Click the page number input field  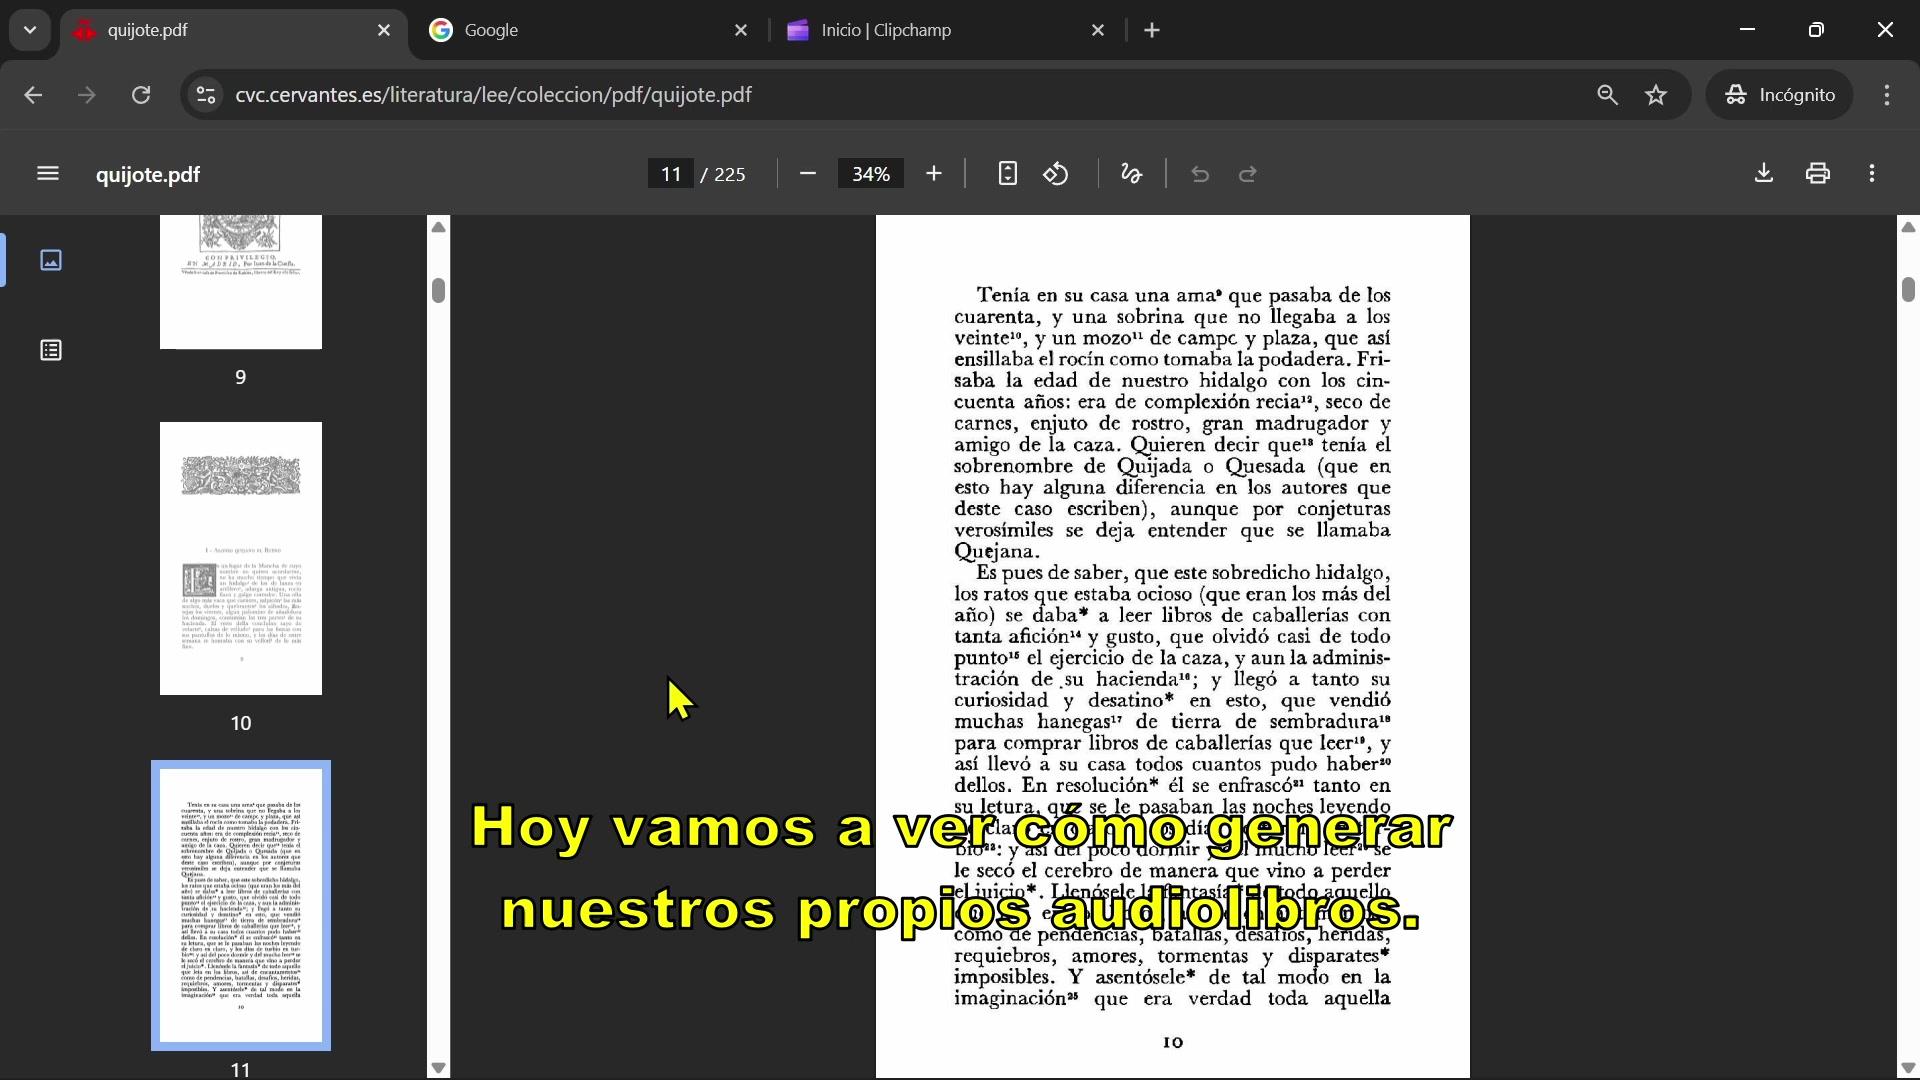coord(670,174)
